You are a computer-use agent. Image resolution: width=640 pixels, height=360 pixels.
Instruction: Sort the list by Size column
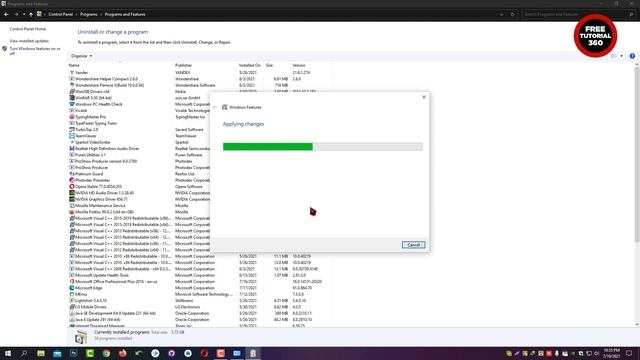tap(269, 65)
